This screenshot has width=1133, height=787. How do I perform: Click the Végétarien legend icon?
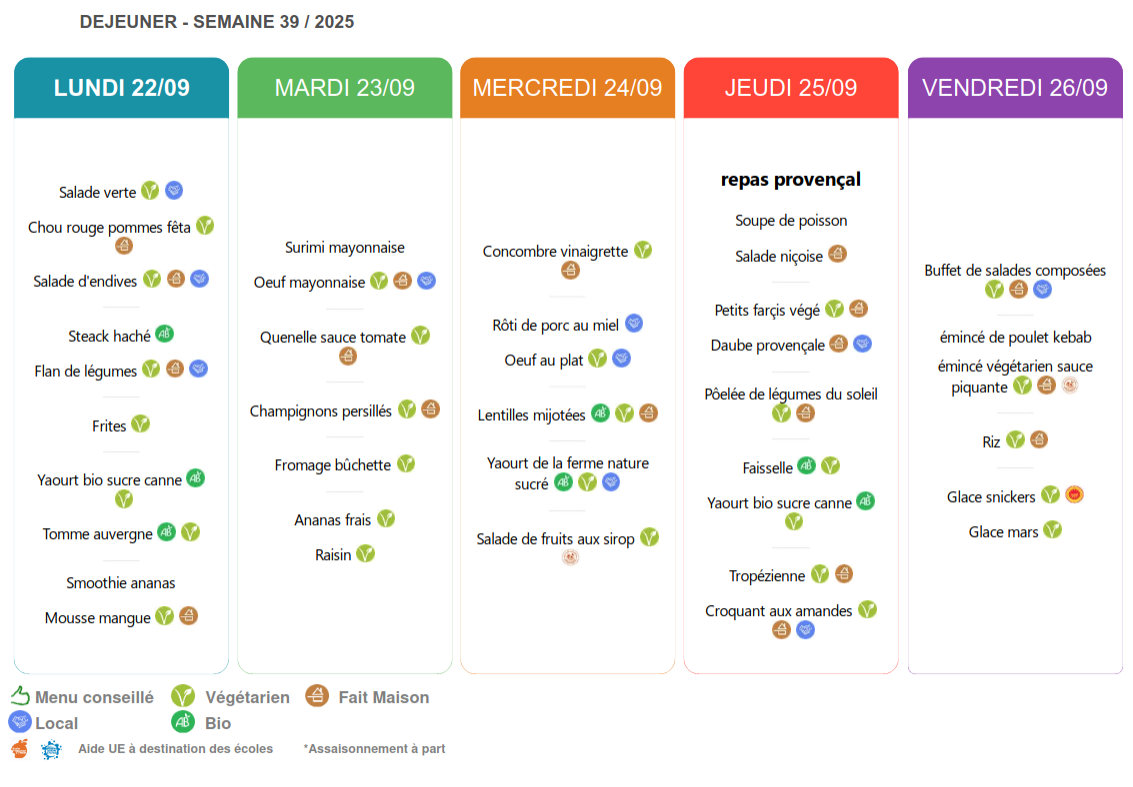click(183, 696)
